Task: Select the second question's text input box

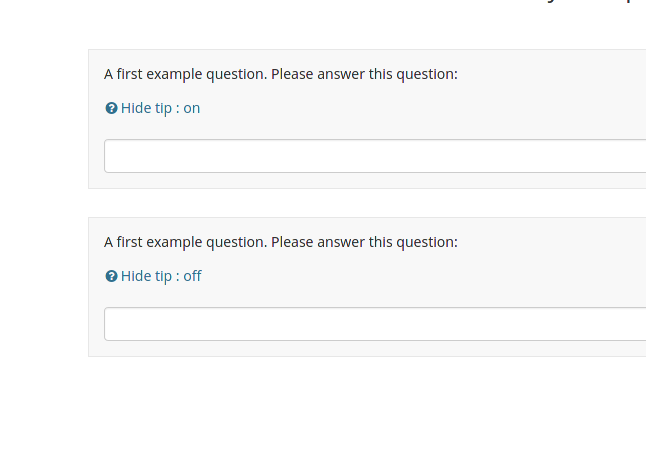Action: point(375,324)
